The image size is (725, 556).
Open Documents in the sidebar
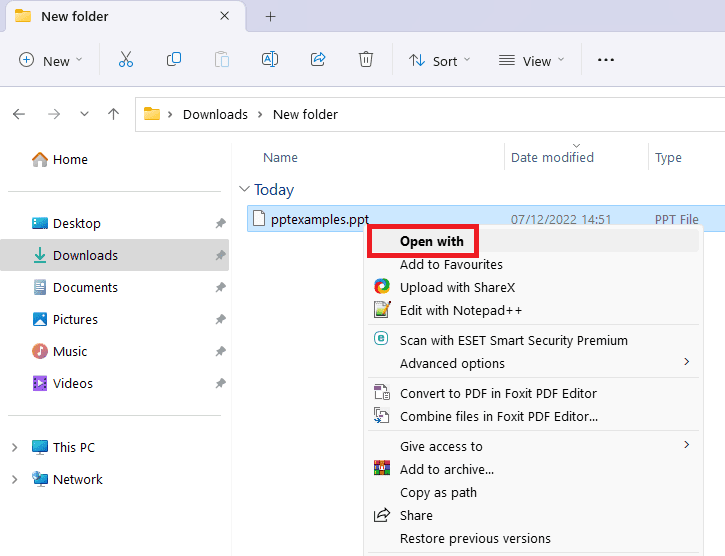[x=115, y=287]
